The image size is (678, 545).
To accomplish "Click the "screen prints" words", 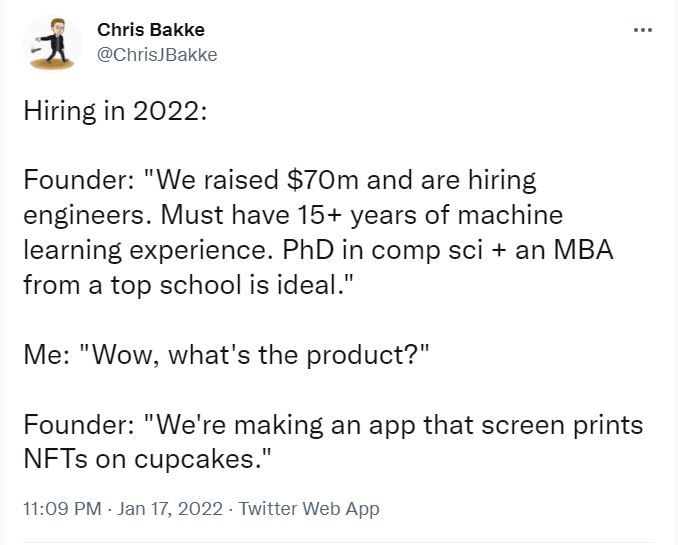I will [562, 426].
